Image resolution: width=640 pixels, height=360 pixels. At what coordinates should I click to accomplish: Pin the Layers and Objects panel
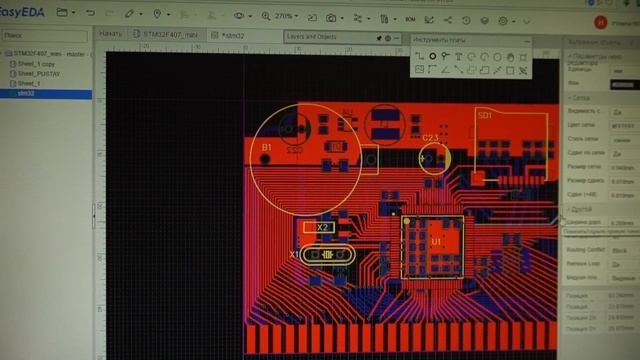(x=379, y=38)
